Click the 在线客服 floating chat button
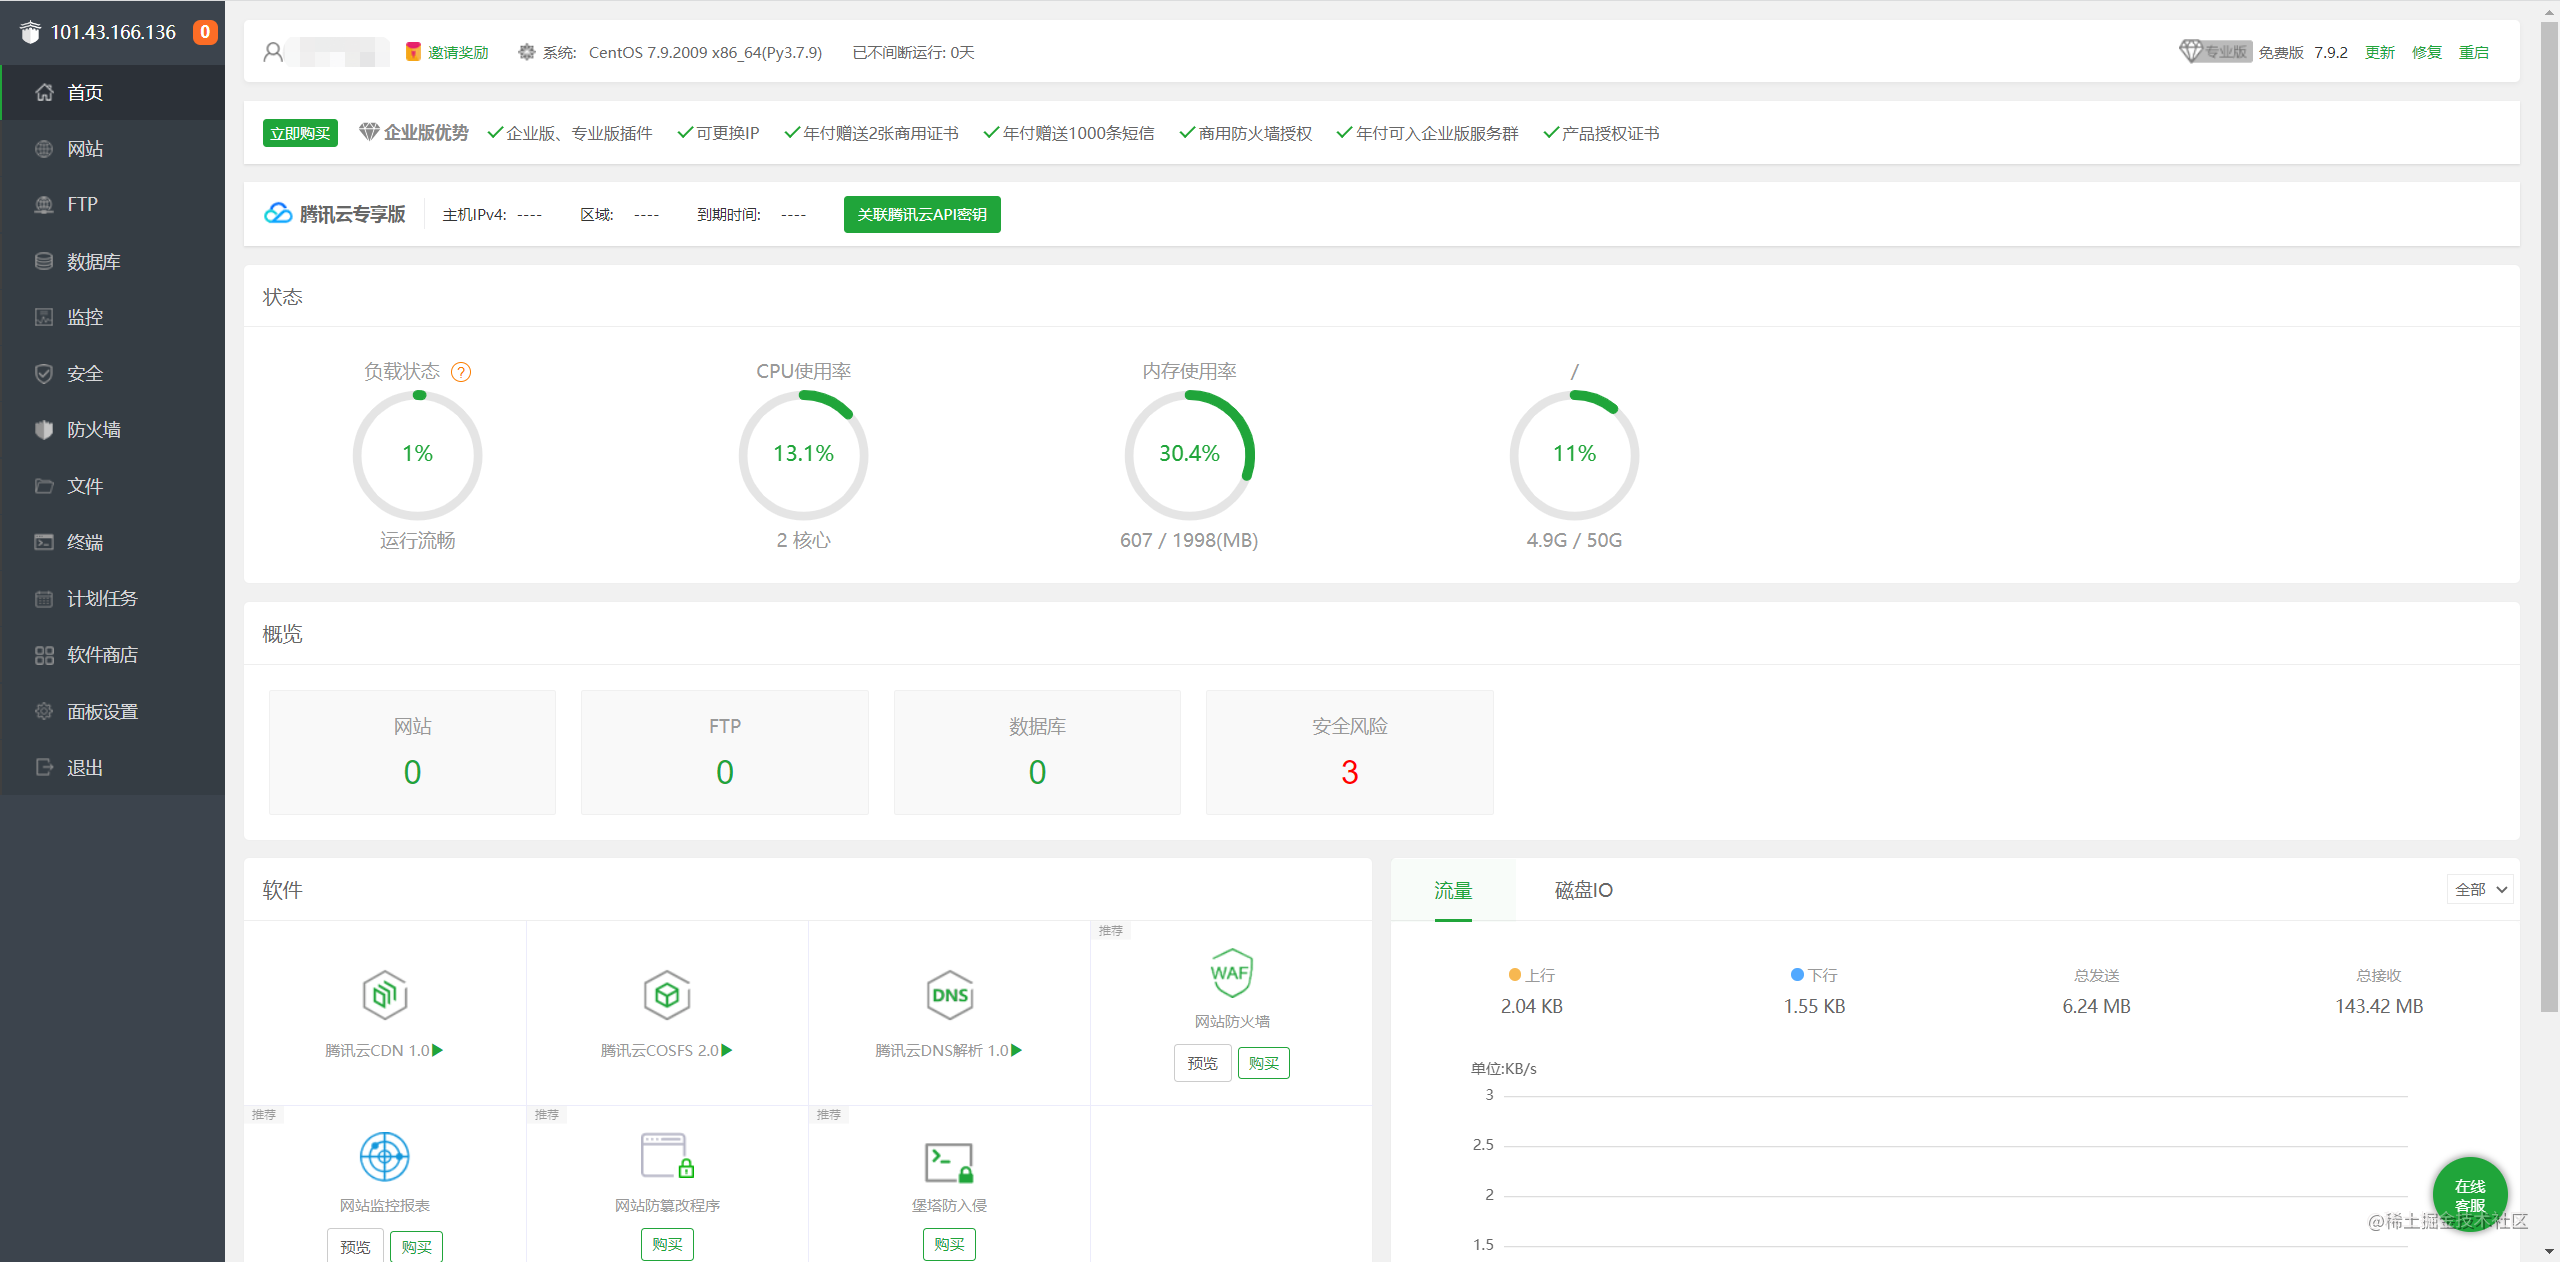 click(2469, 1195)
